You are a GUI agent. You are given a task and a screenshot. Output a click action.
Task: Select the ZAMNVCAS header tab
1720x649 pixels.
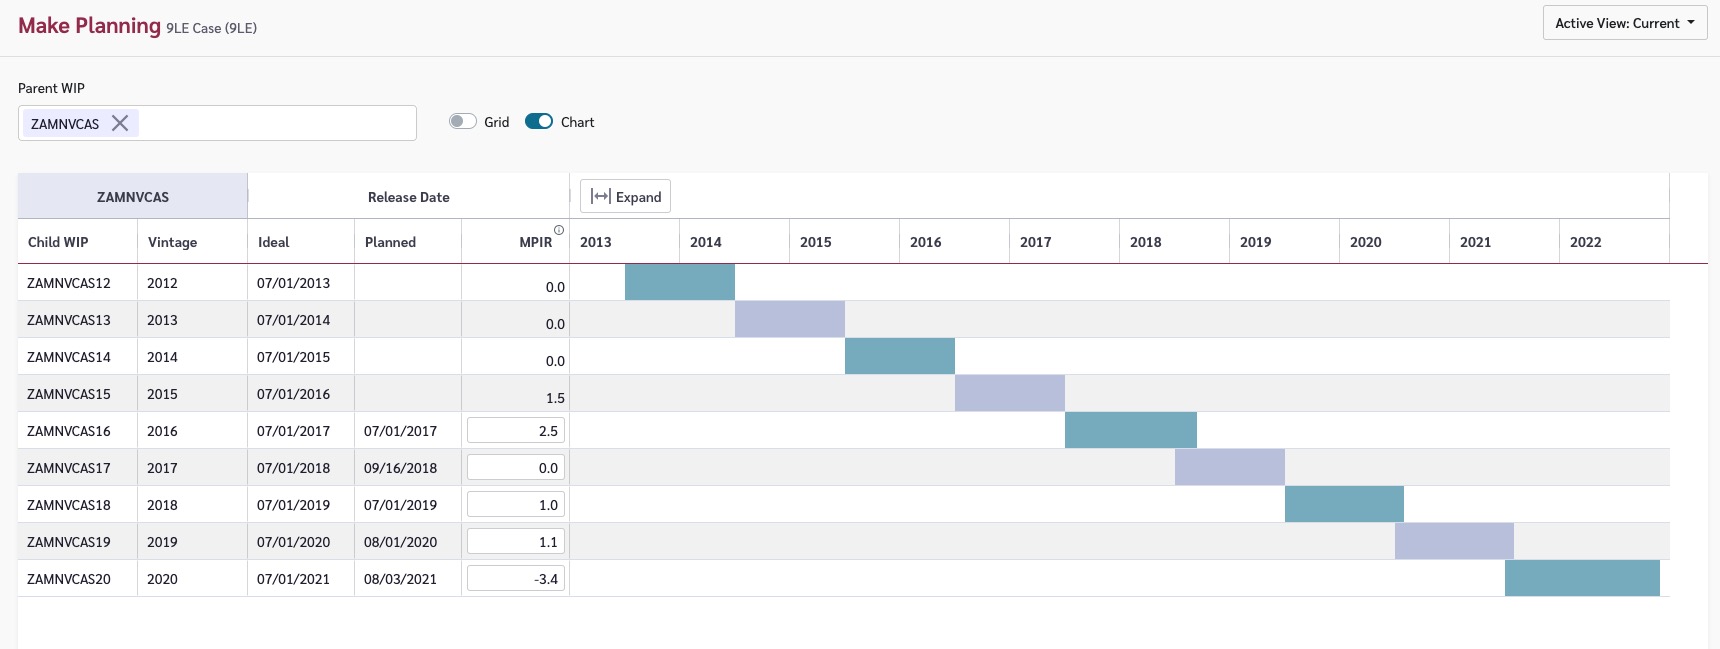133,197
